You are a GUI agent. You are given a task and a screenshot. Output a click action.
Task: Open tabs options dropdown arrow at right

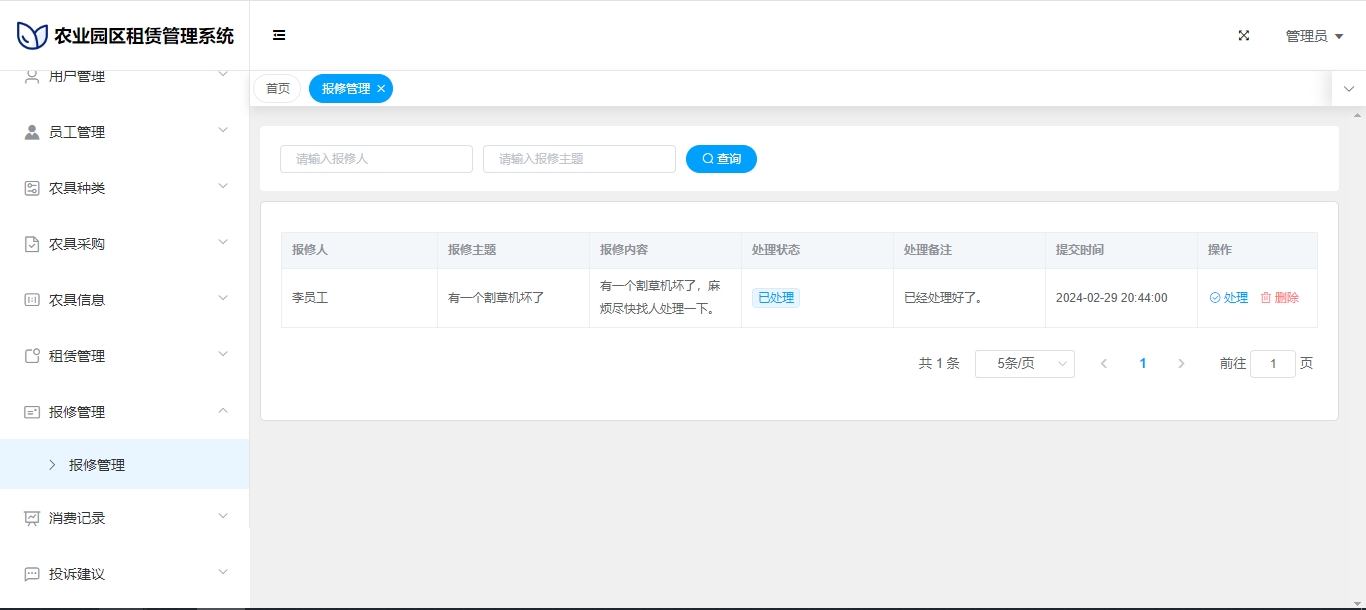1348,89
